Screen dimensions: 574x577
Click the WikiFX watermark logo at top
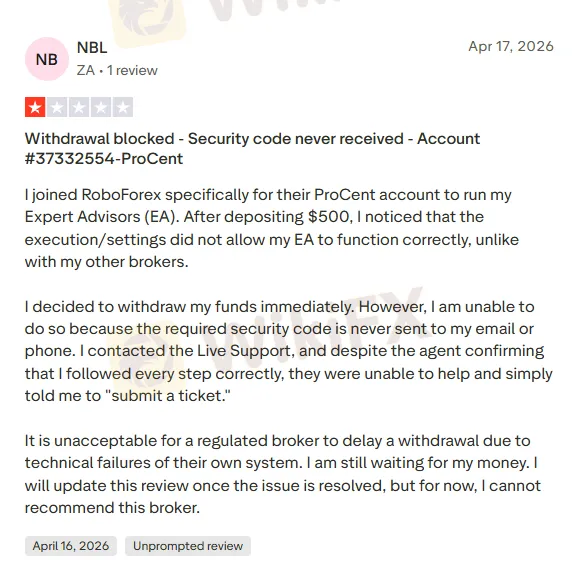pos(147,20)
